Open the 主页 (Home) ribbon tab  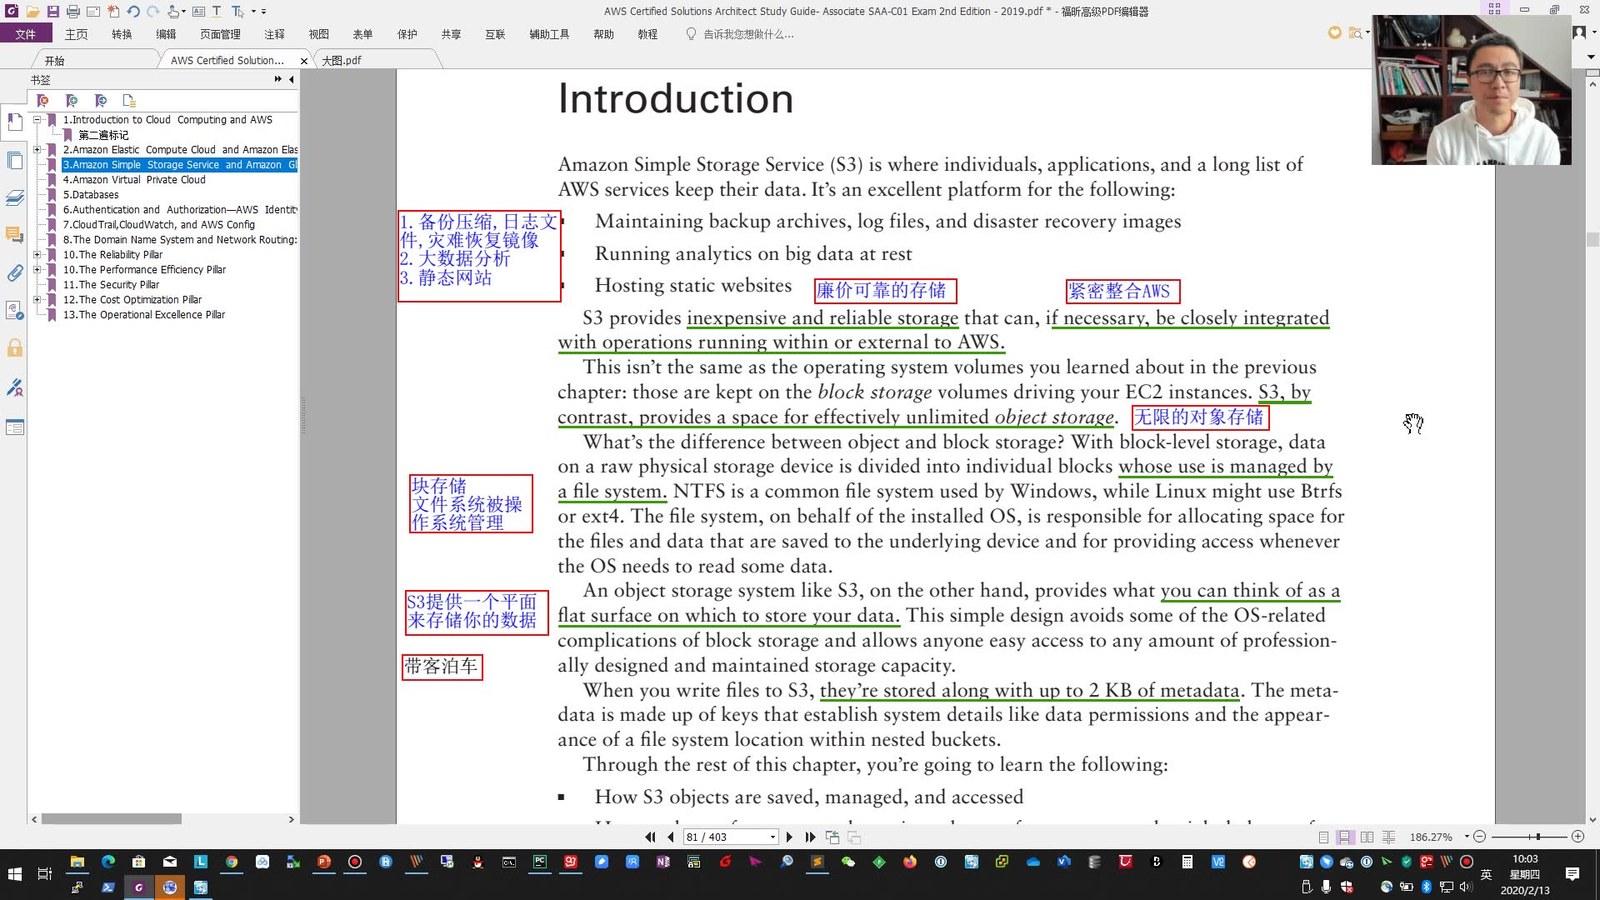(77, 34)
